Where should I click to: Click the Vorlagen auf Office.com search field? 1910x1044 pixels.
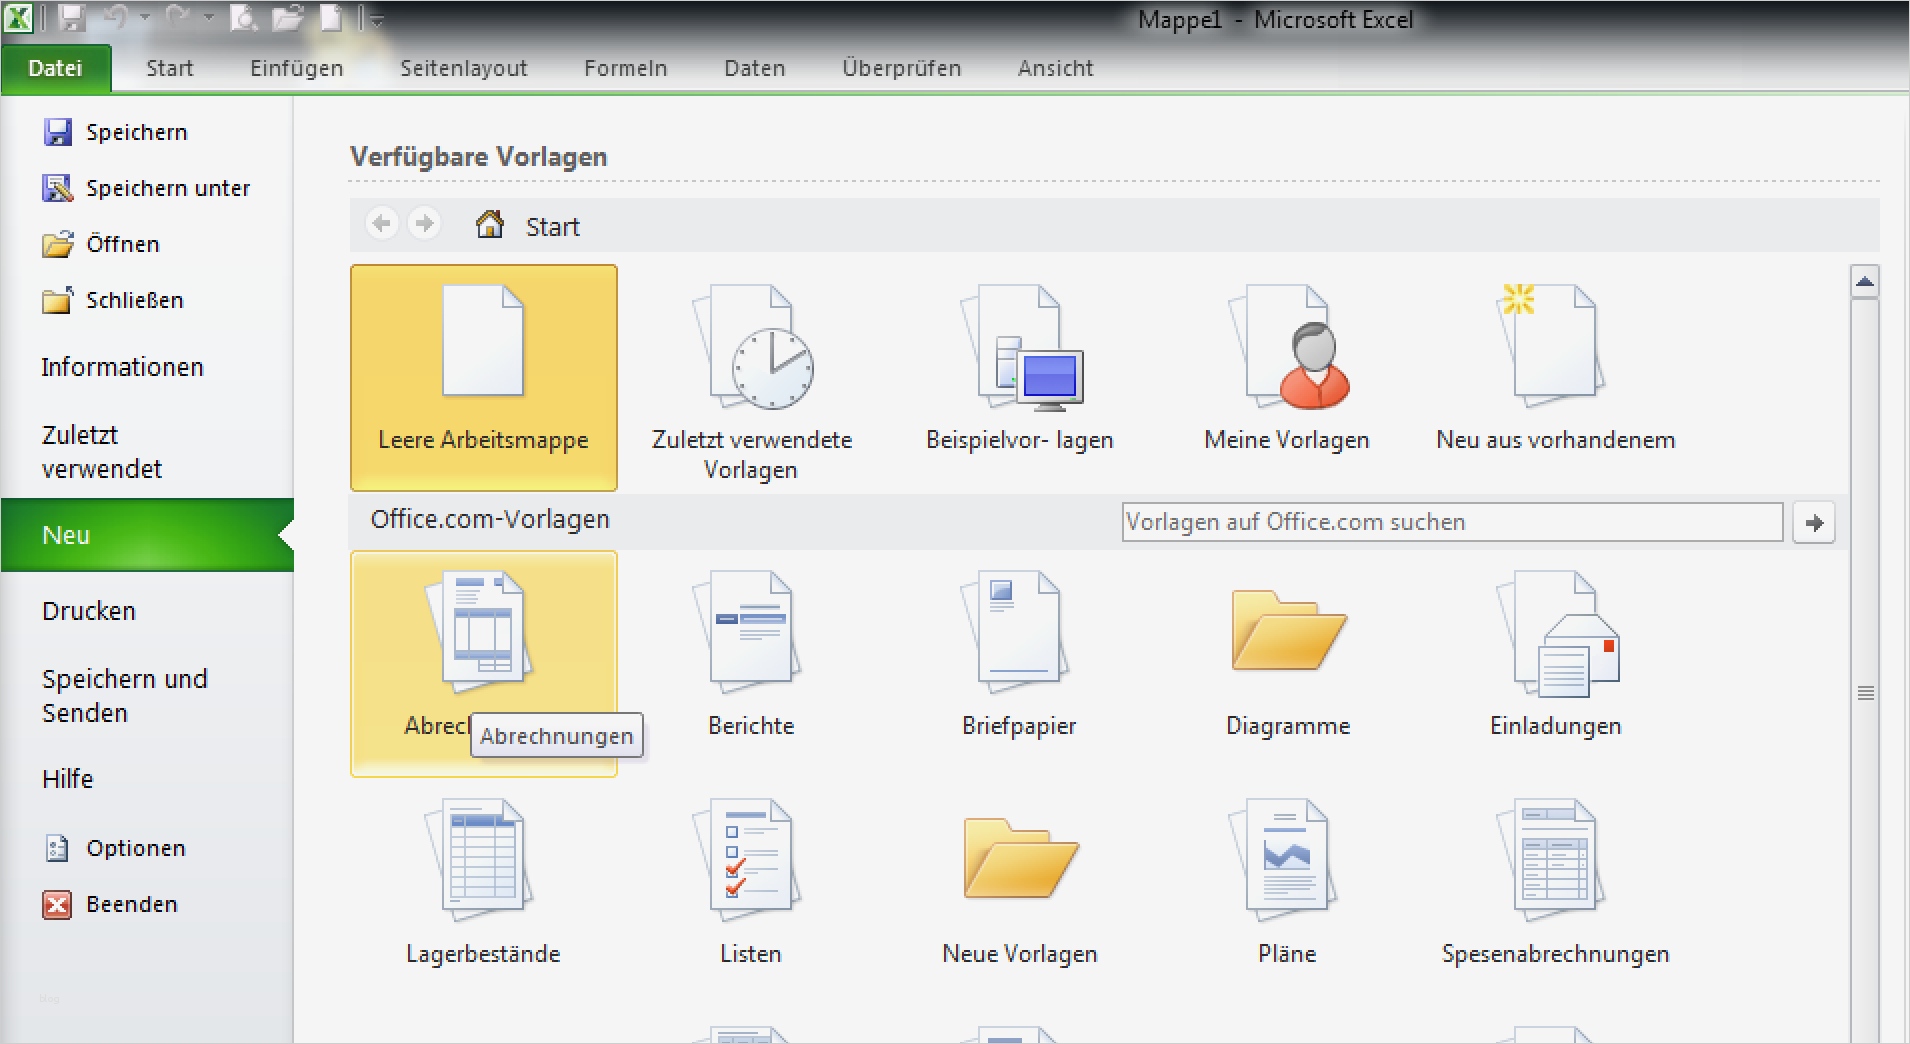1450,521
